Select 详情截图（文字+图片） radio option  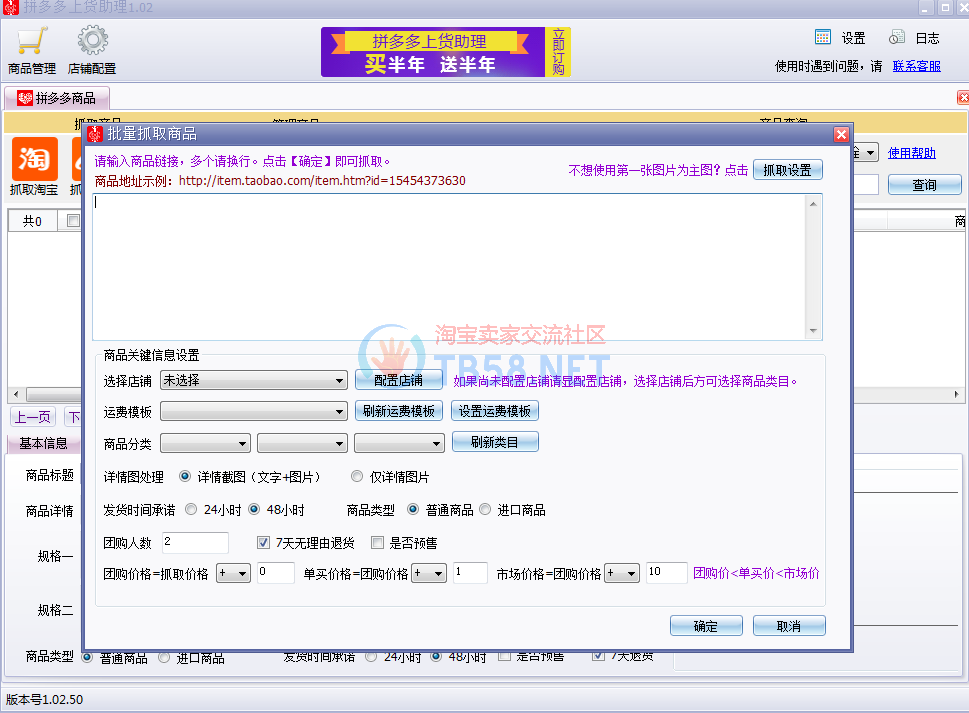pos(185,476)
